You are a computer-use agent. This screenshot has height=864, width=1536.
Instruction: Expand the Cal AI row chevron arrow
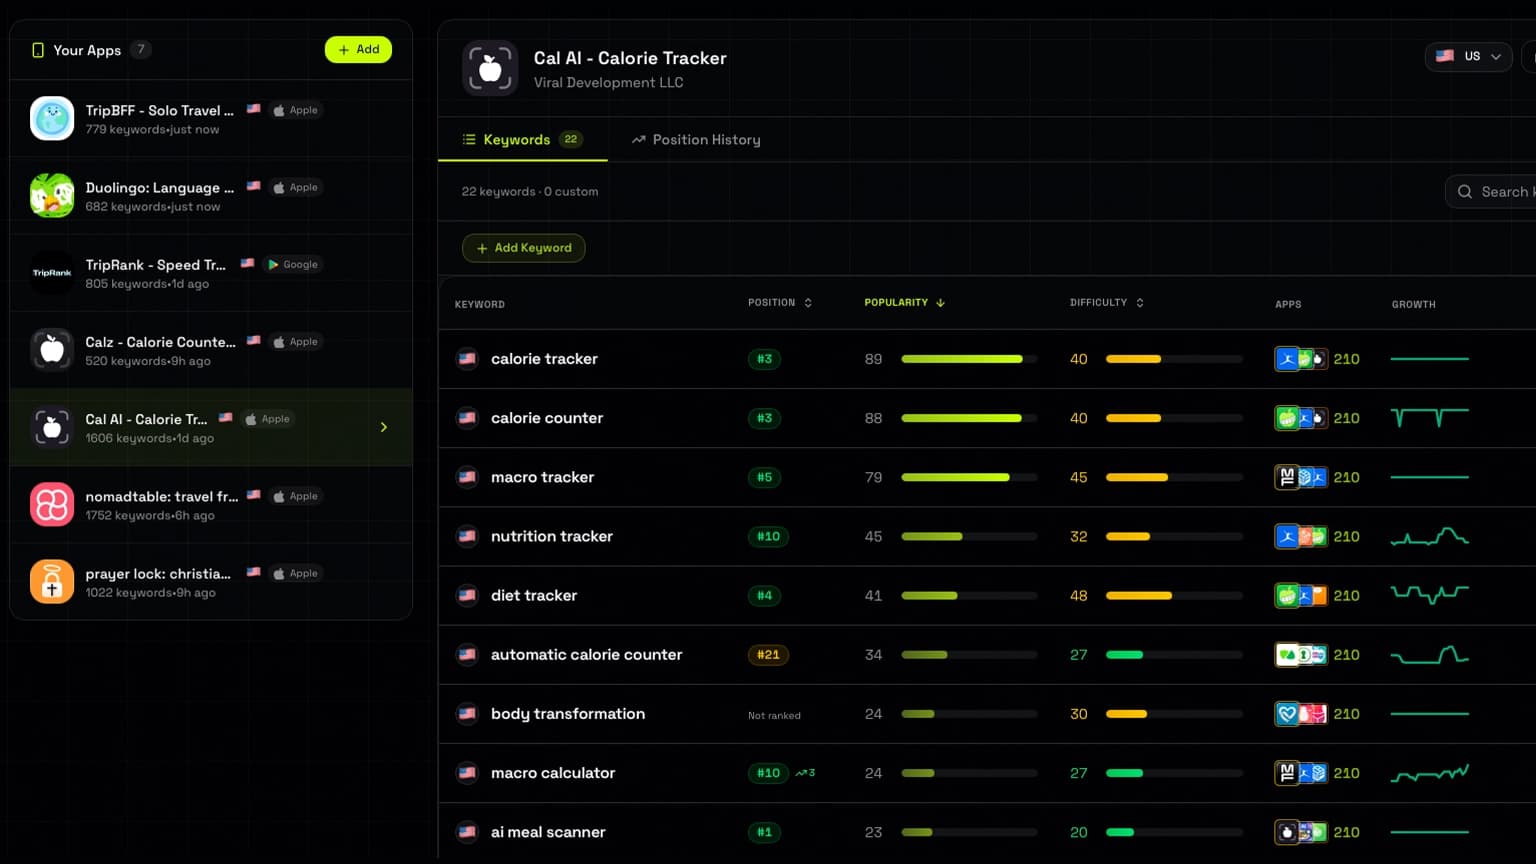(384, 427)
